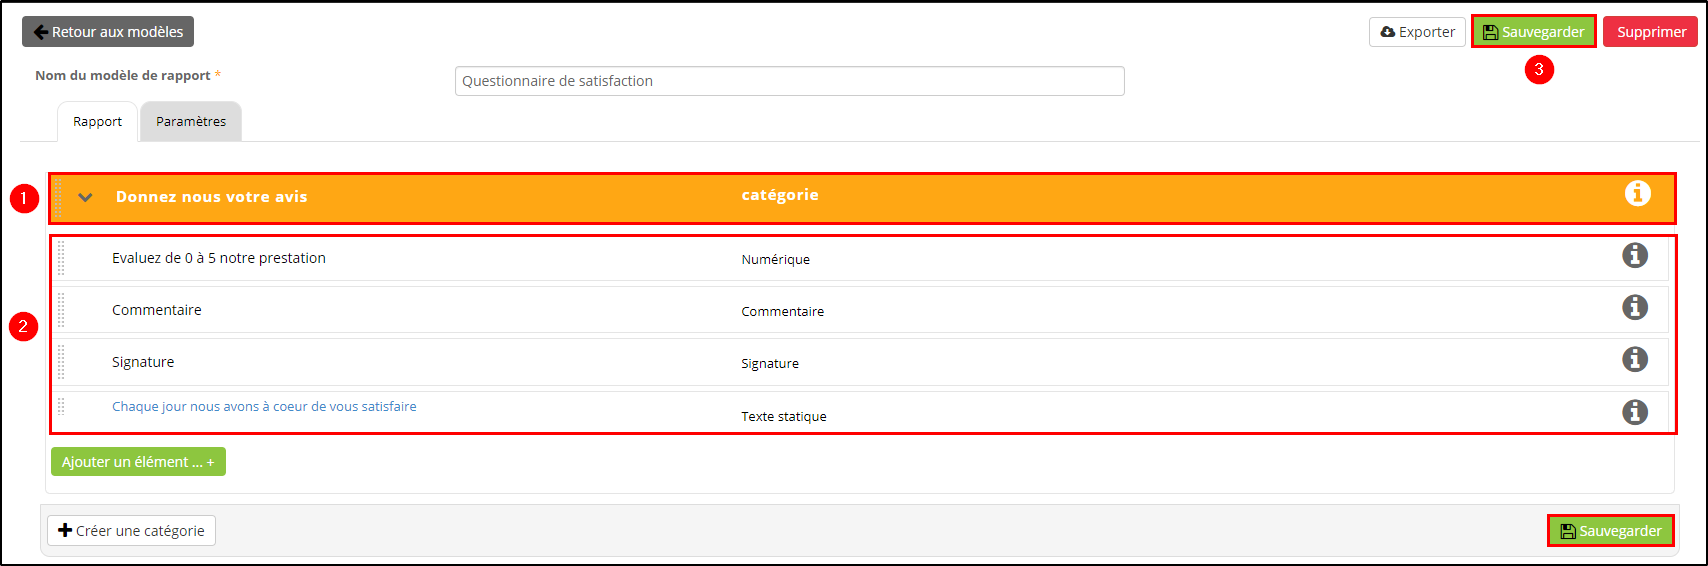
Task: Click drag handle beside Commentaire element
Action: click(61, 310)
